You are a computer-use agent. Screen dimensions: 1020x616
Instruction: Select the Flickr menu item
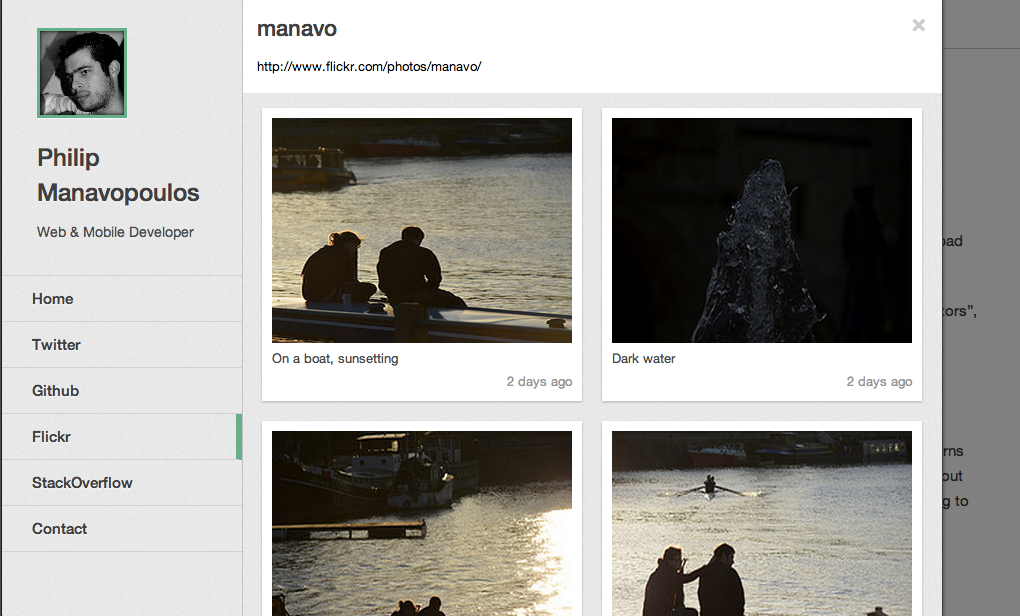pyautogui.click(x=122, y=436)
